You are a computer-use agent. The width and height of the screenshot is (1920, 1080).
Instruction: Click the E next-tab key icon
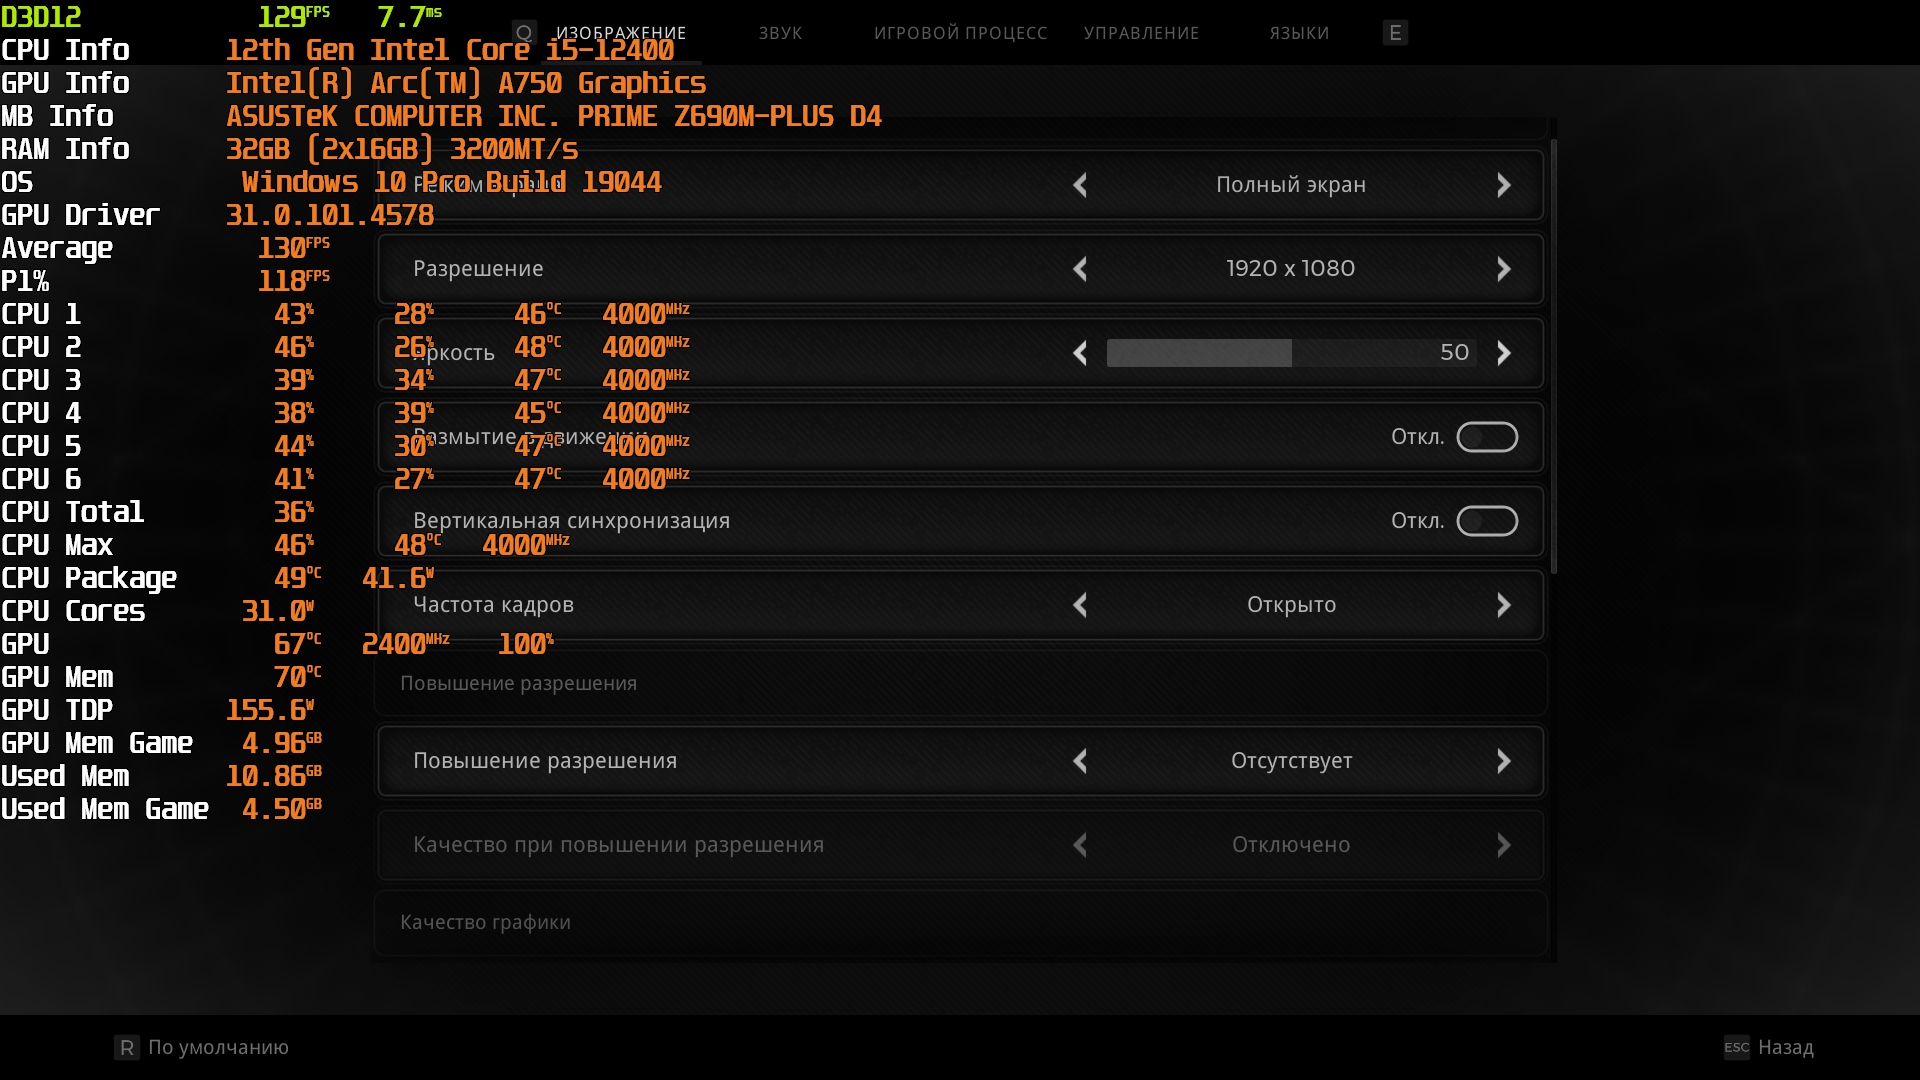coord(1395,33)
